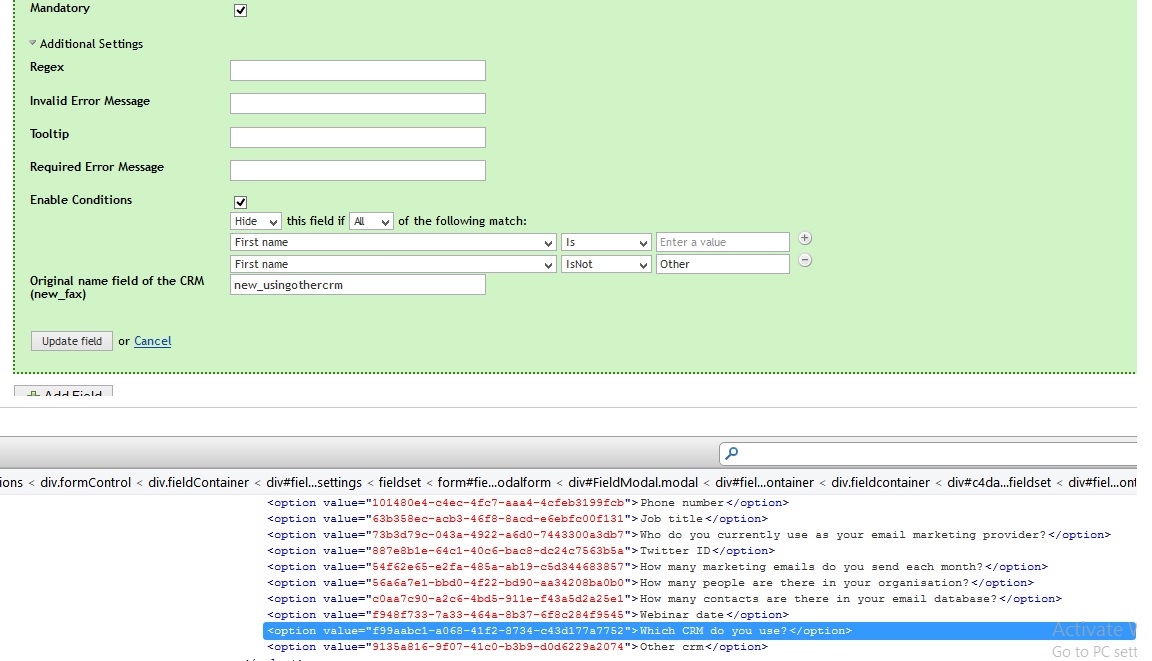Click the search magnifier icon in DevTools
This screenshot has height=661, width=1152.
732,453
